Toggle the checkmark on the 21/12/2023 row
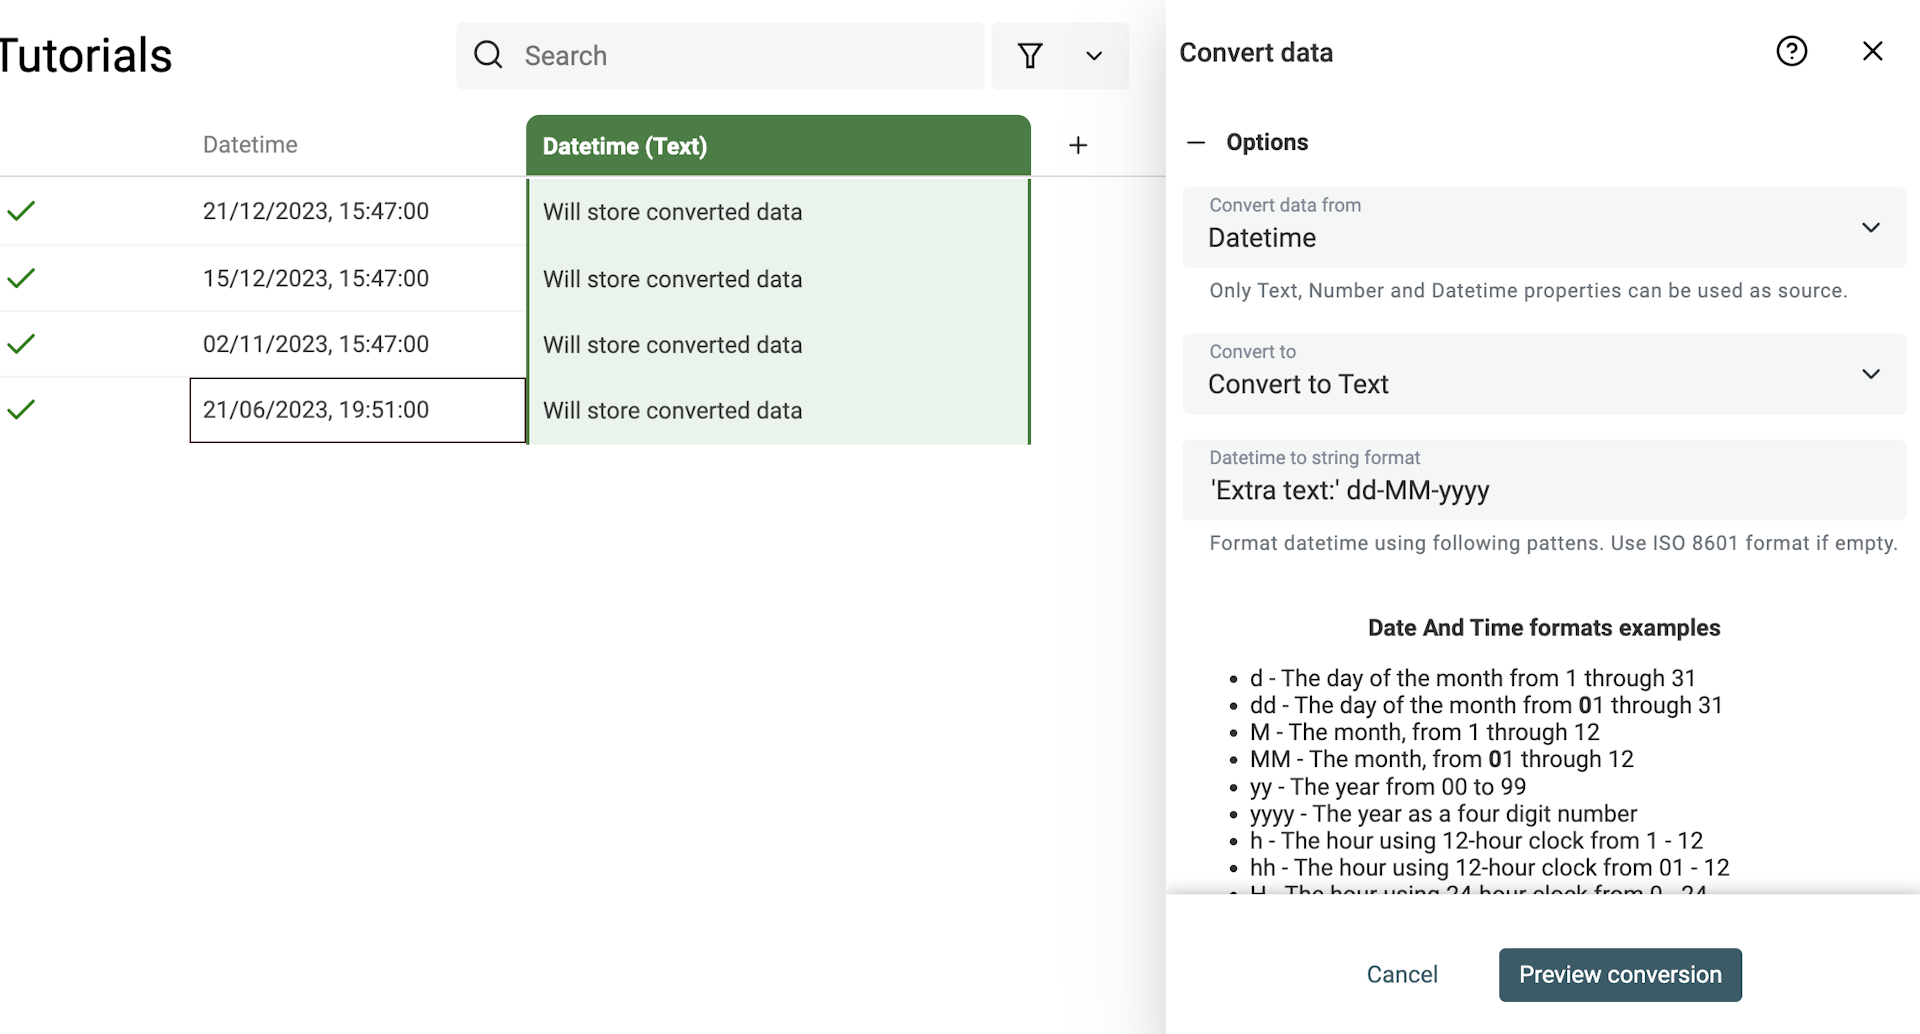The image size is (1920, 1034). (x=21, y=210)
